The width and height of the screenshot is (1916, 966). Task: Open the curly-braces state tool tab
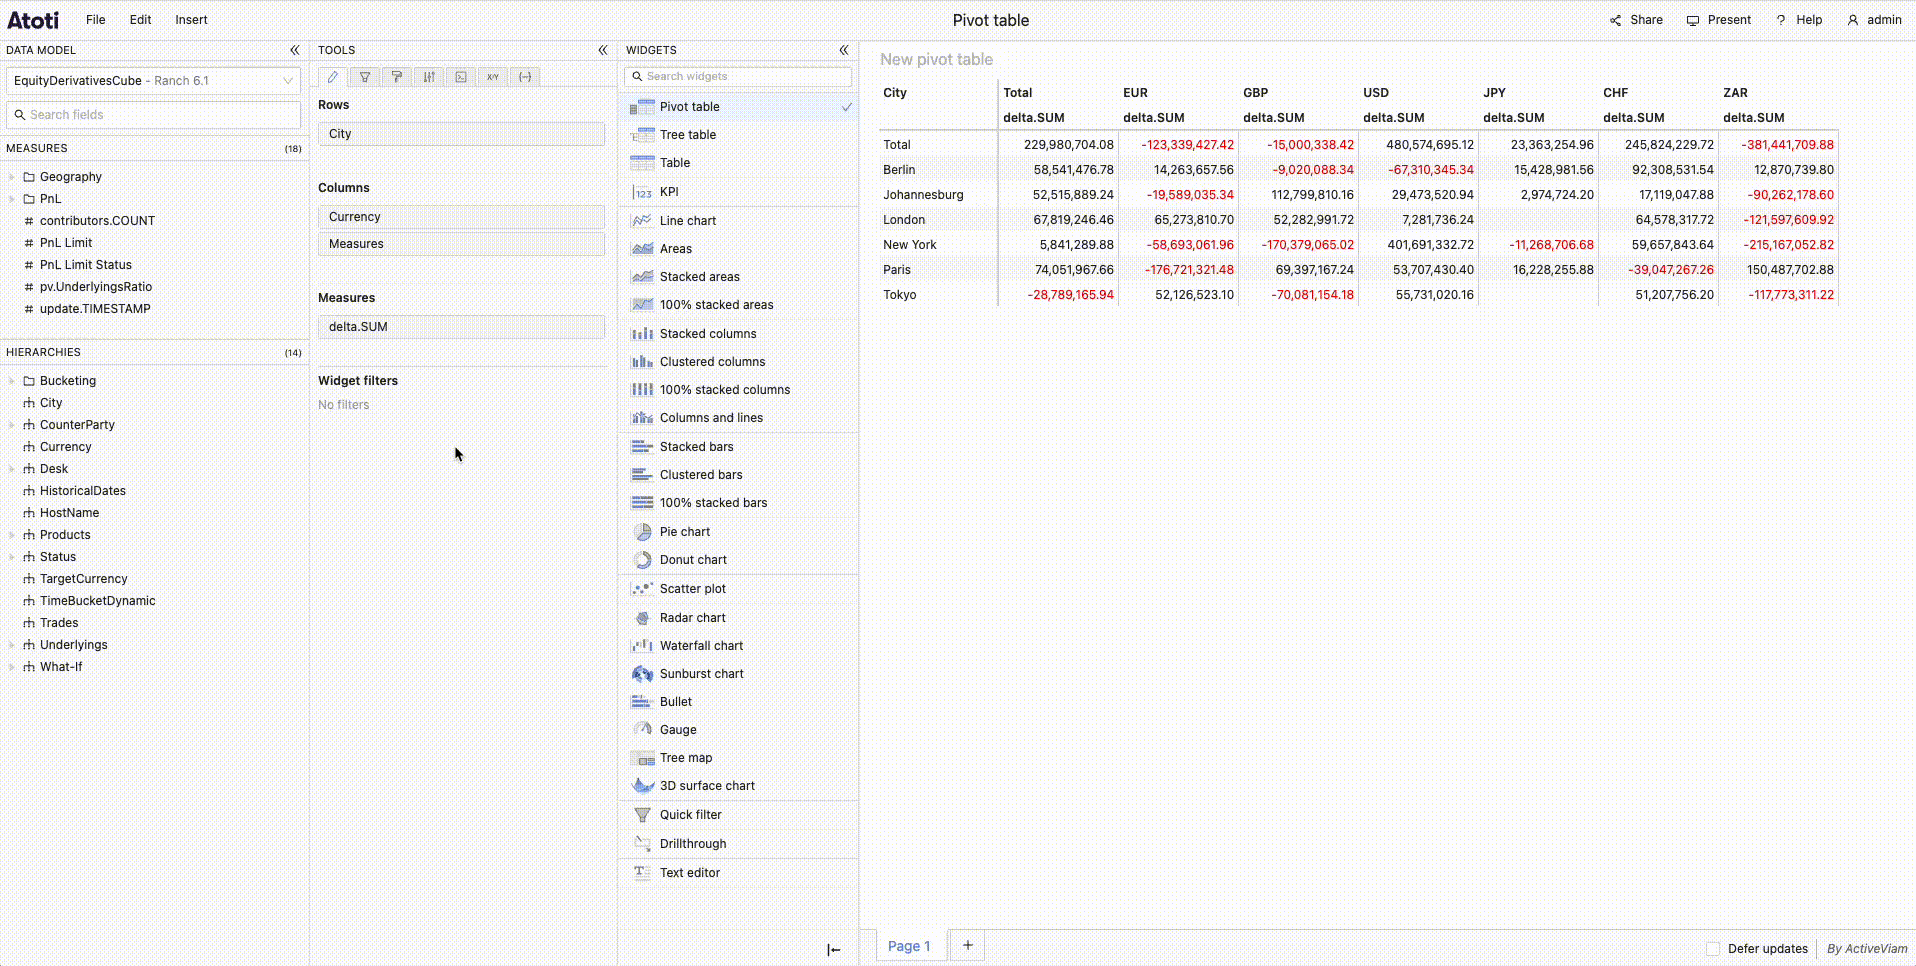click(525, 77)
